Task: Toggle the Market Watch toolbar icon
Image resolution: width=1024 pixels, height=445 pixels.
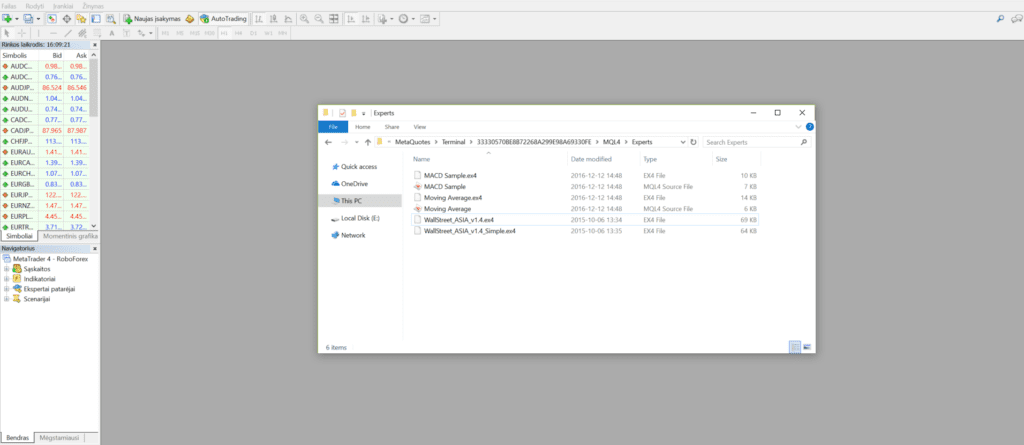Action: (52, 19)
